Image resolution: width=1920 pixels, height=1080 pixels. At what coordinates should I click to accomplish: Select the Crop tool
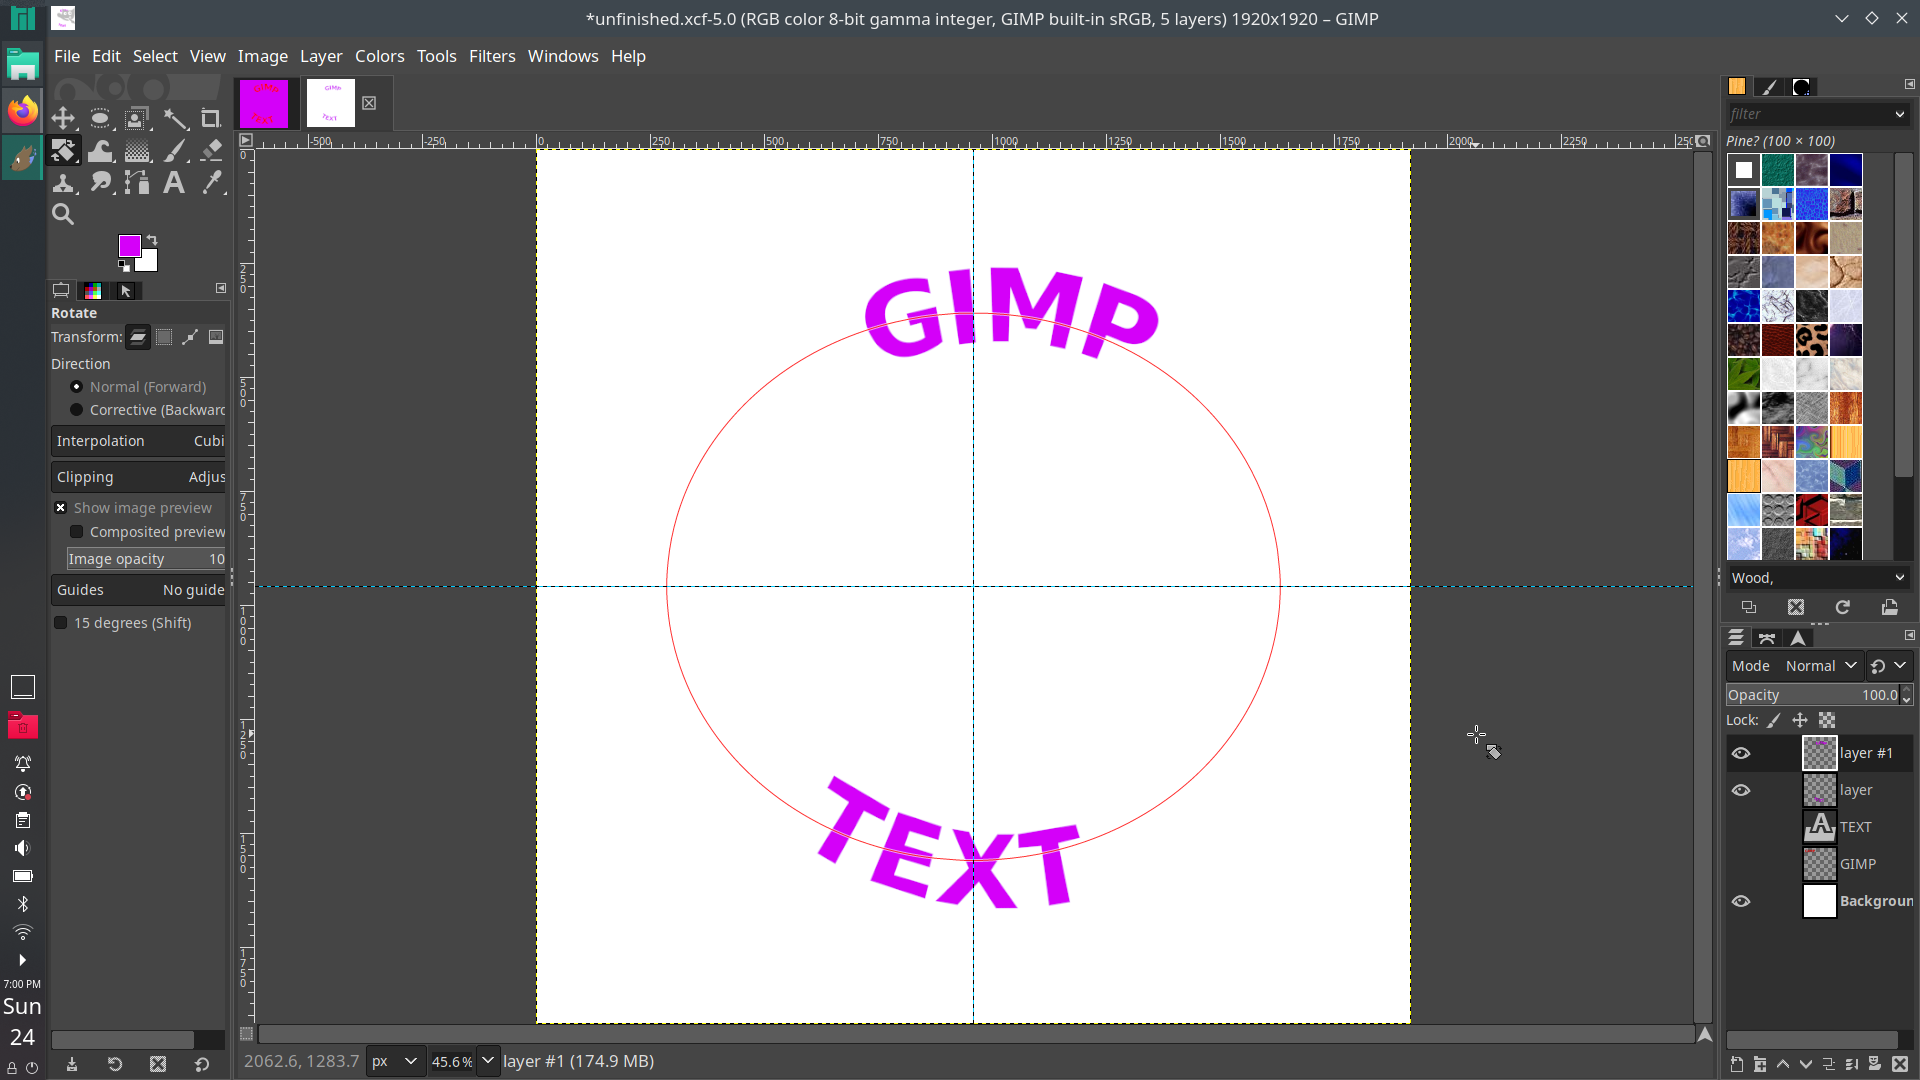(x=211, y=119)
